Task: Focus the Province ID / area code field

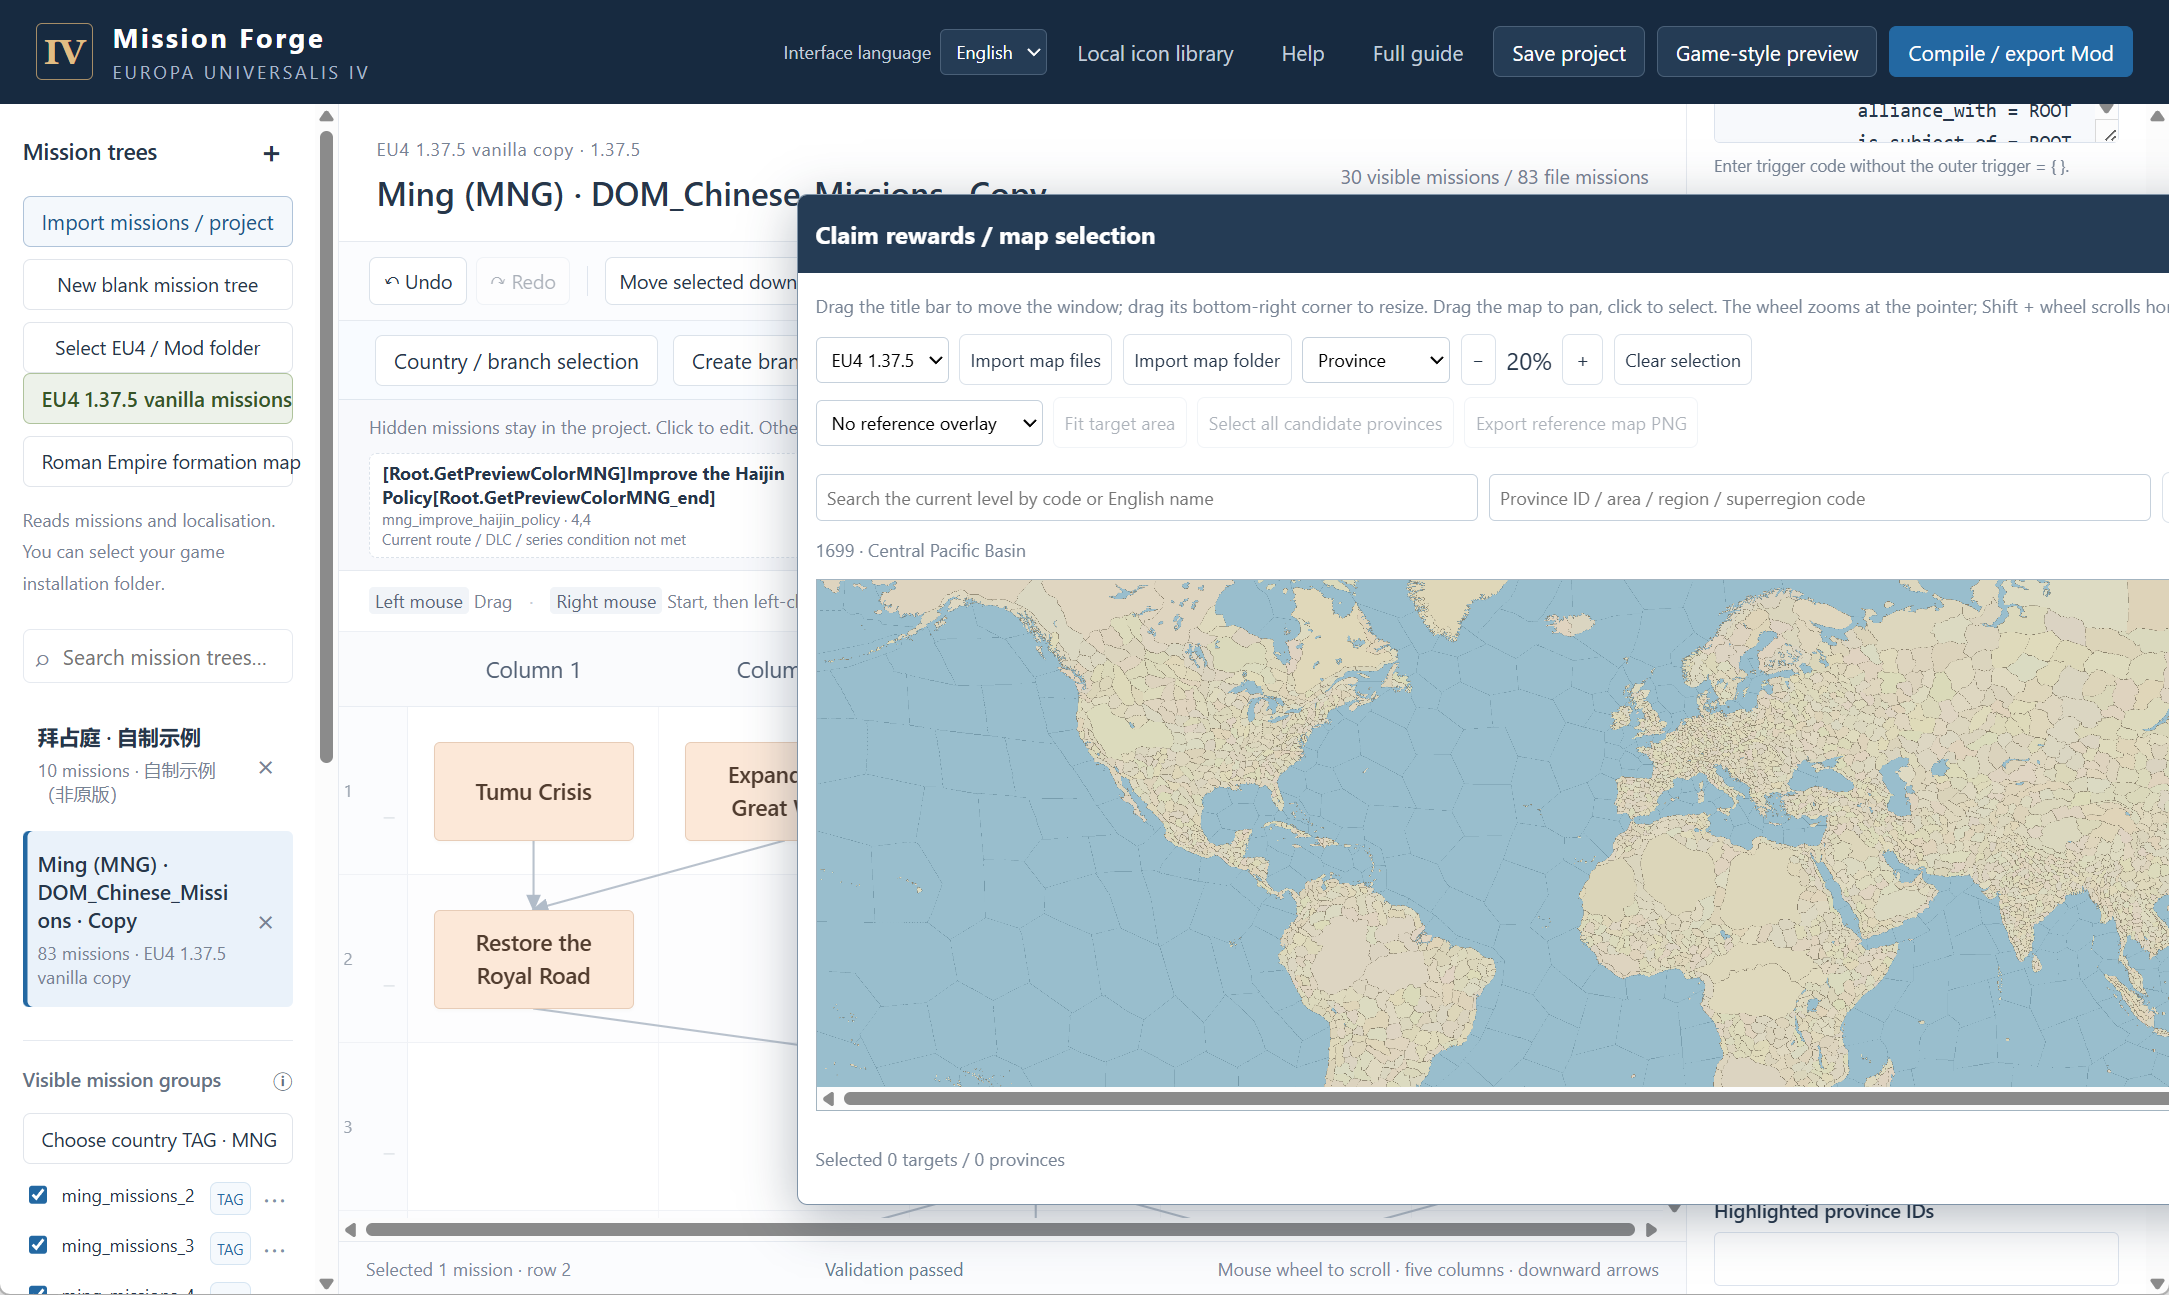Action: coord(1818,498)
